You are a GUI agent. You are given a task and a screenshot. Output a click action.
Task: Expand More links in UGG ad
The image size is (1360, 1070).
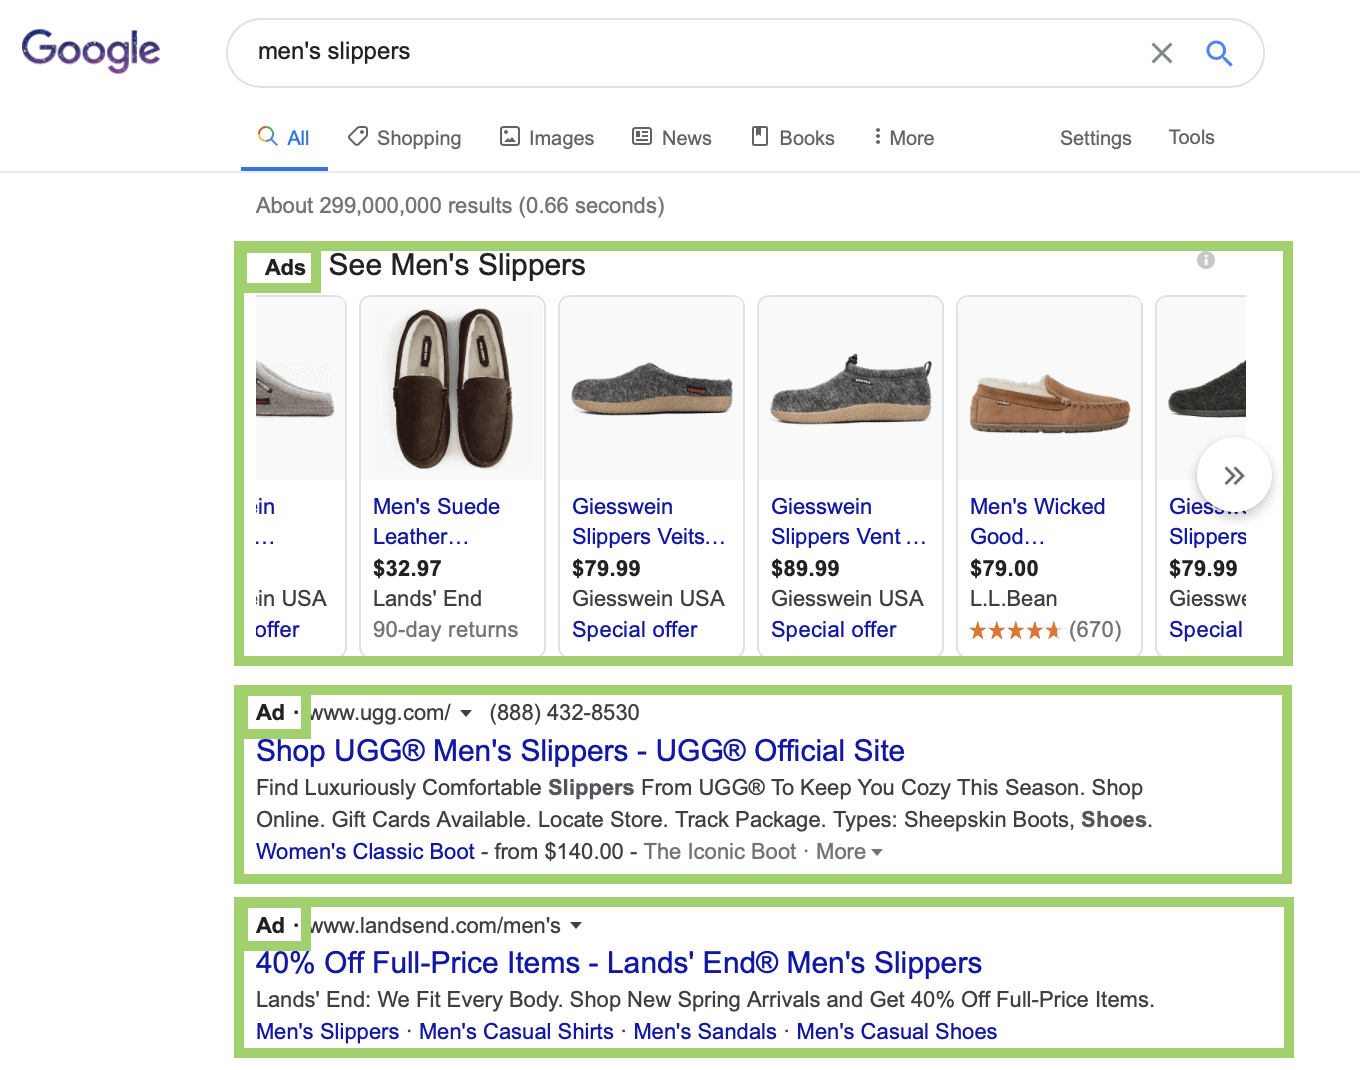[849, 852]
